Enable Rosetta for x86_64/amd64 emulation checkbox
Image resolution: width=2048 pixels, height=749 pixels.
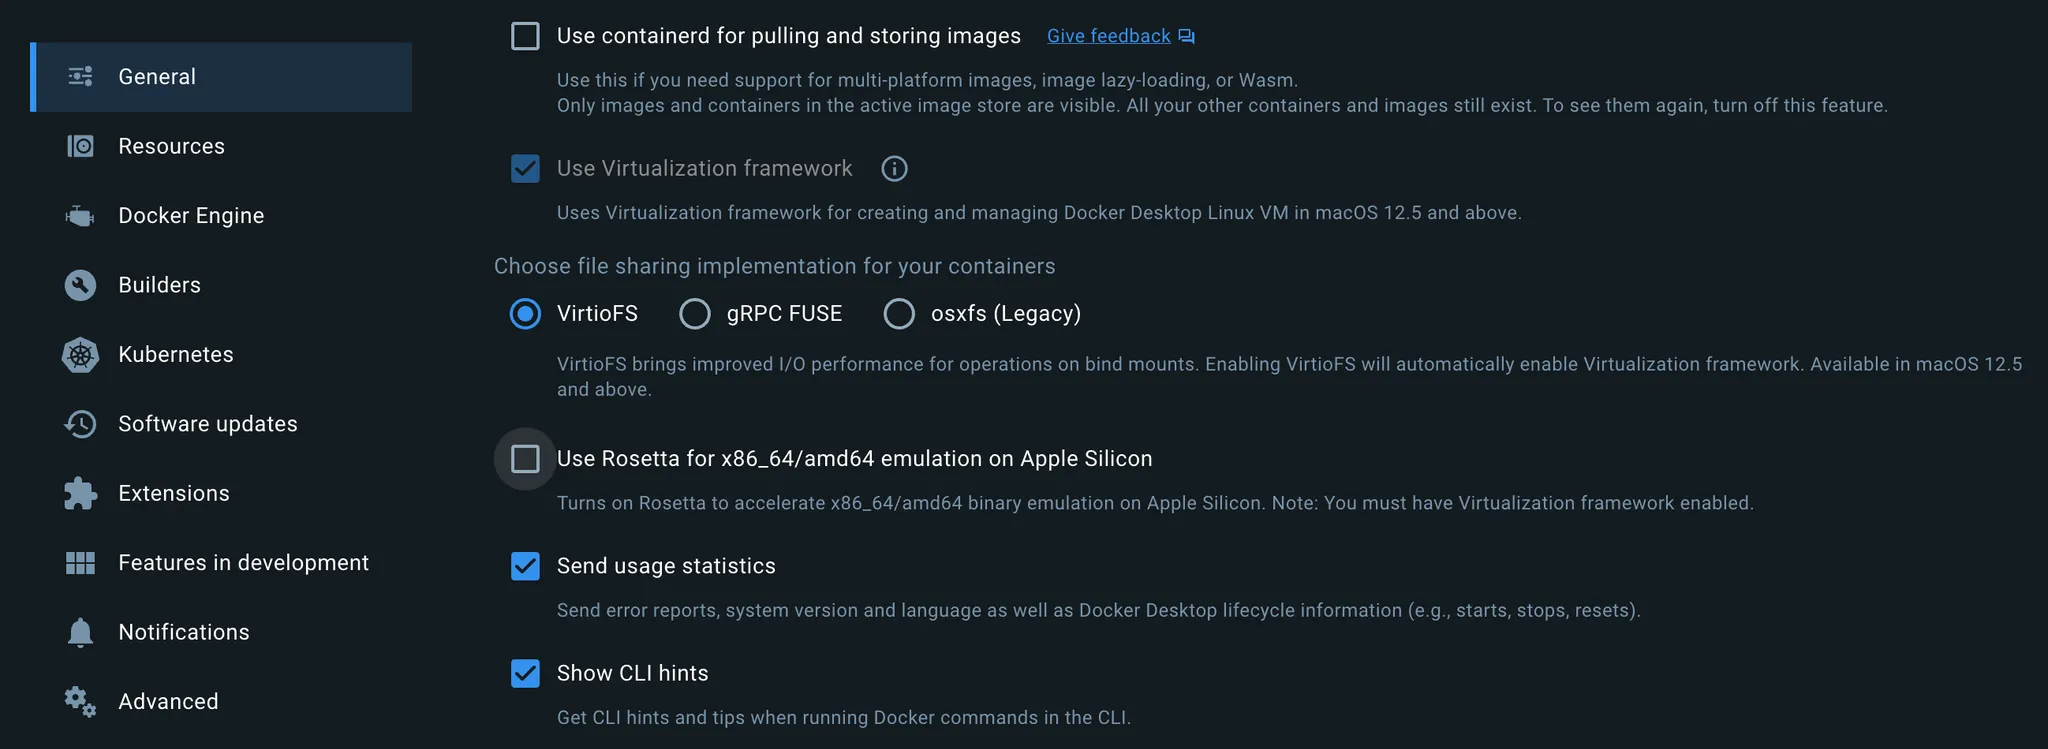pyautogui.click(x=525, y=459)
